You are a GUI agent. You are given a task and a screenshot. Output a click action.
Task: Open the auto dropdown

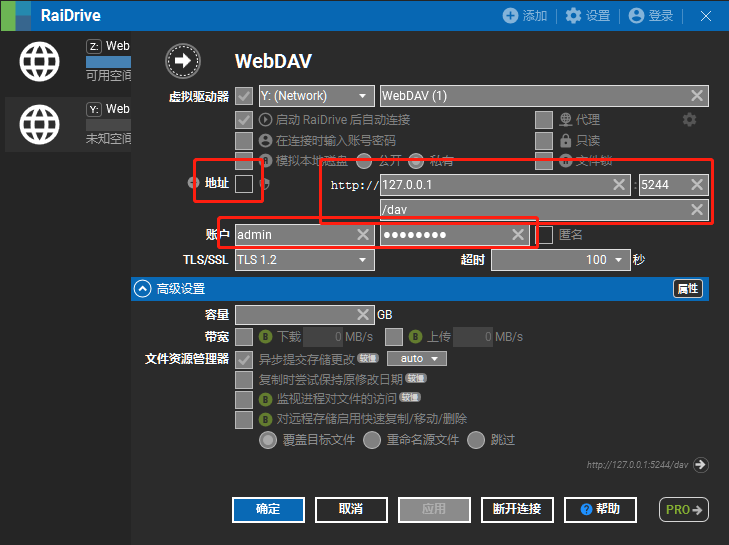pos(417,359)
